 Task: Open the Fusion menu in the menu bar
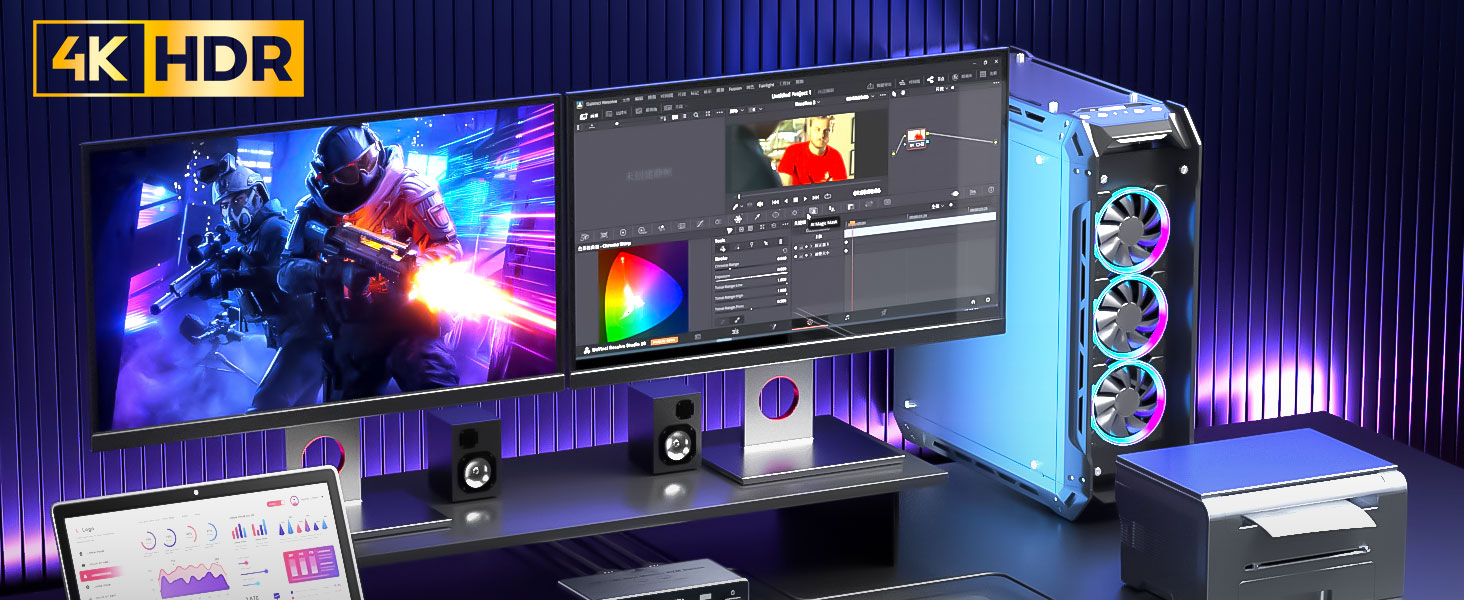click(x=735, y=89)
